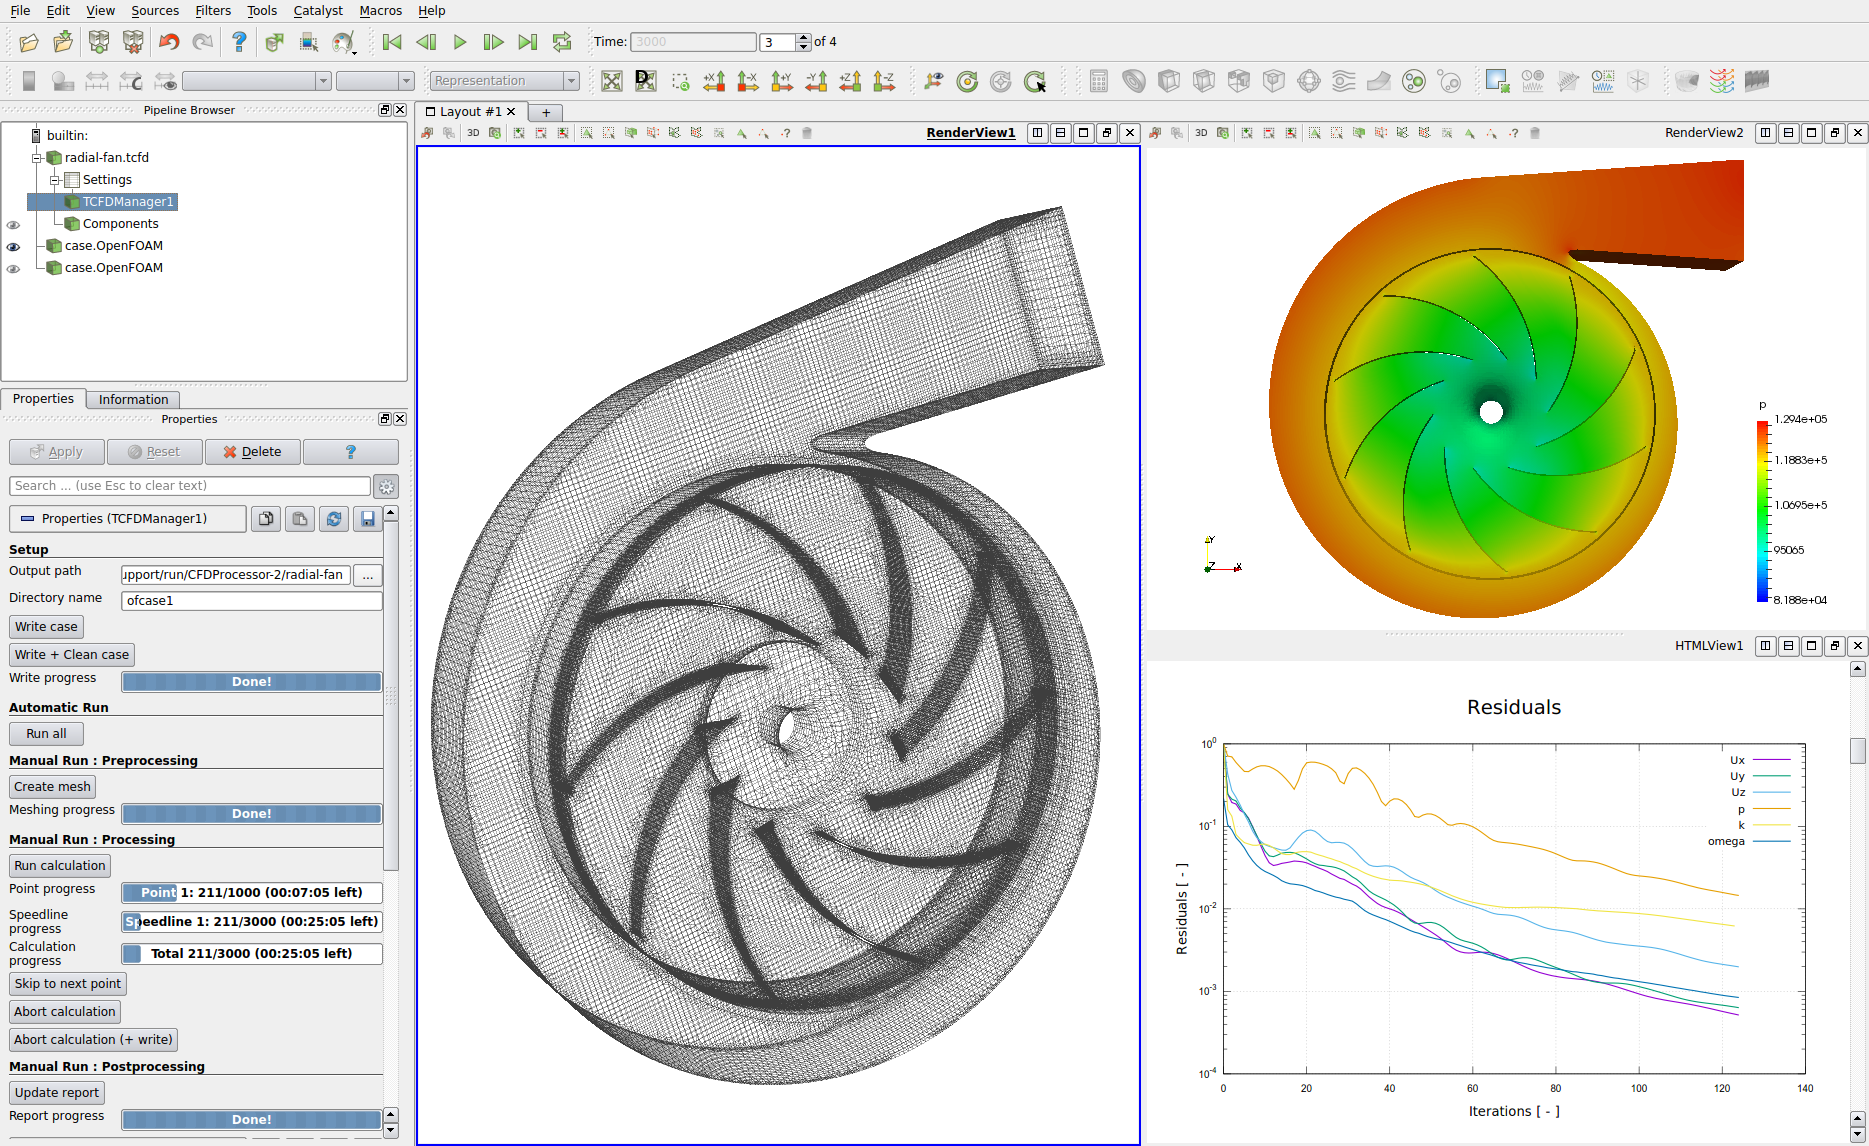1869x1146 pixels.
Task: Toggle the animation Loop icon
Action: point(562,42)
